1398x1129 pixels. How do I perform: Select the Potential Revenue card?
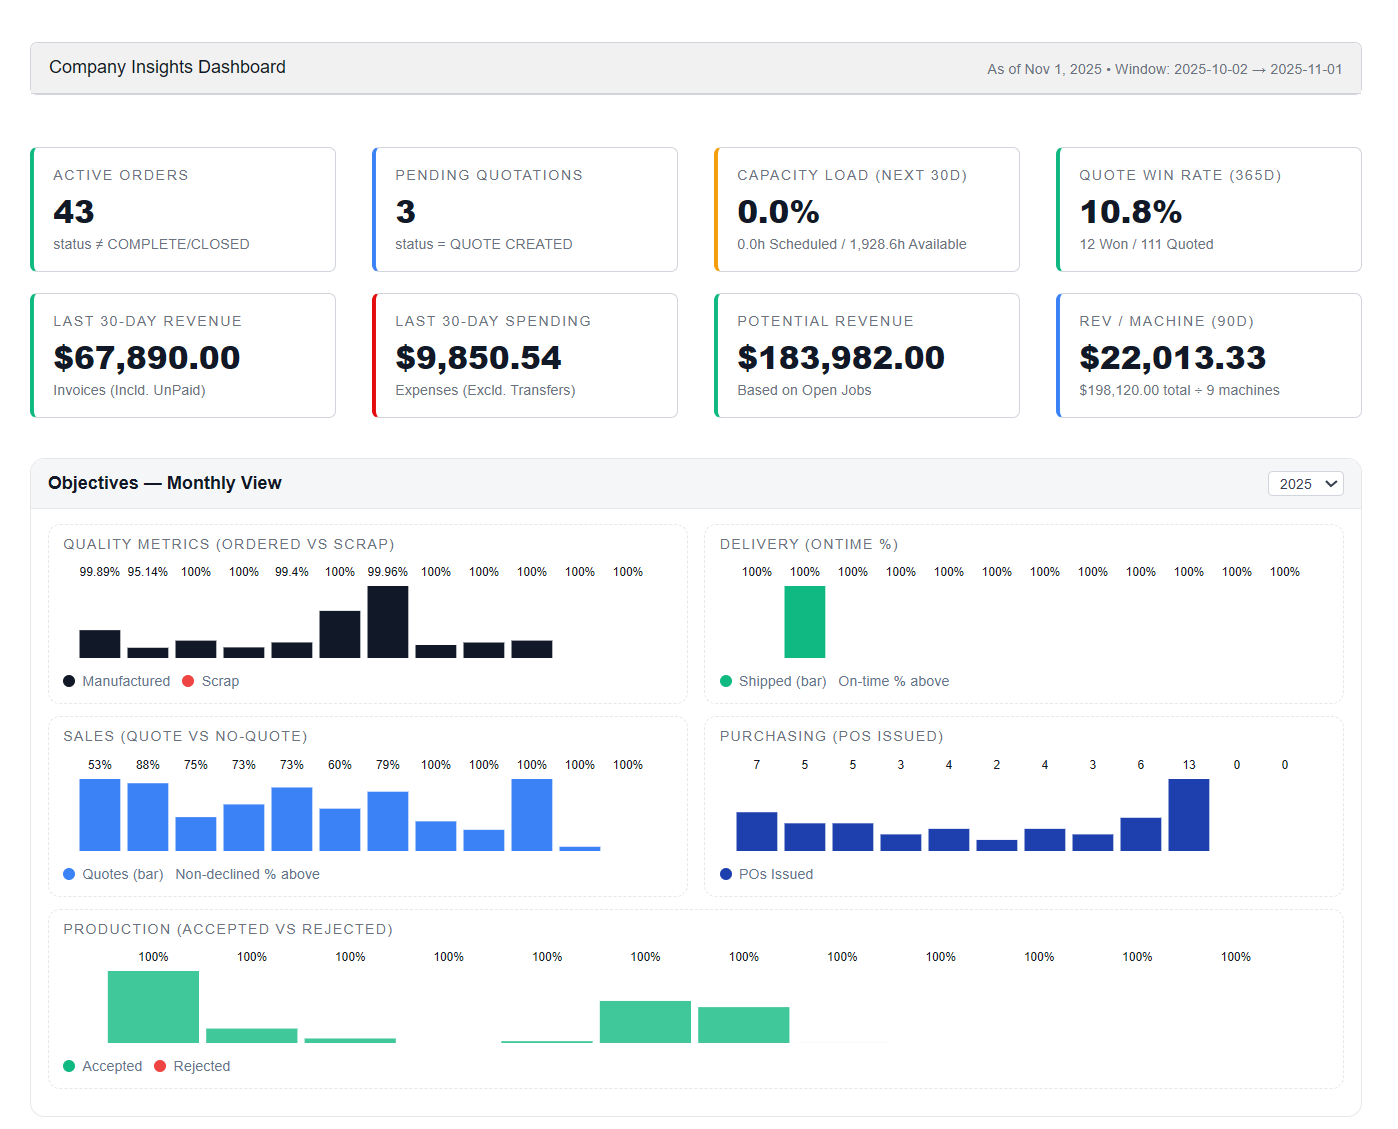pyautogui.click(x=868, y=356)
